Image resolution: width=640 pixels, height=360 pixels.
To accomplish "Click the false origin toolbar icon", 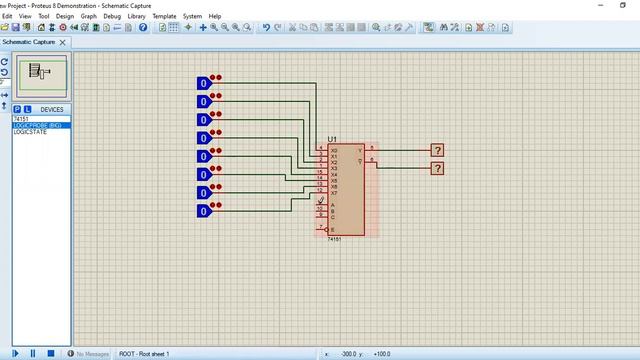I will coord(188,27).
